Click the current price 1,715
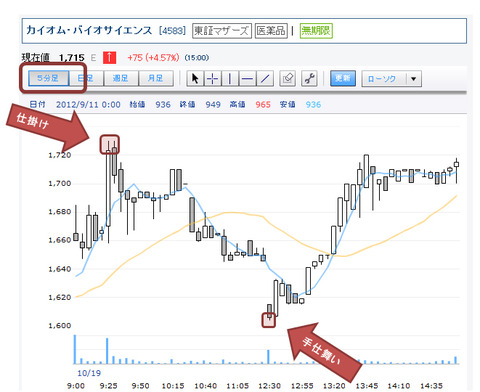 tap(72, 58)
